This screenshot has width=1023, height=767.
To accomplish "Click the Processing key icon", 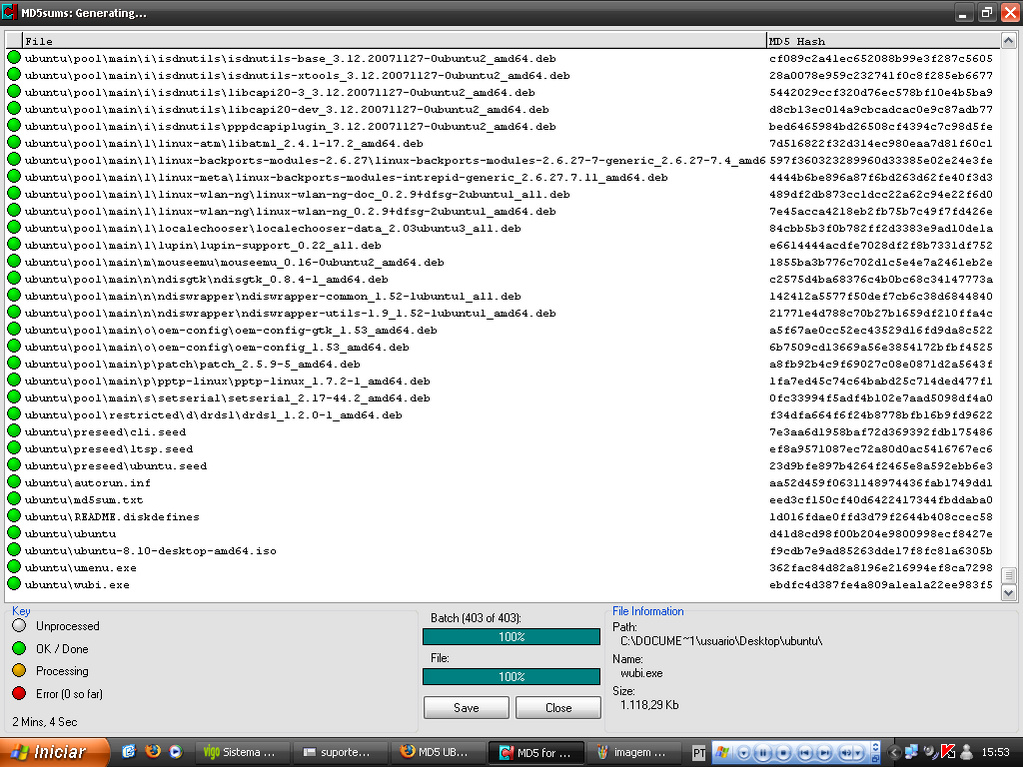I will 19,670.
